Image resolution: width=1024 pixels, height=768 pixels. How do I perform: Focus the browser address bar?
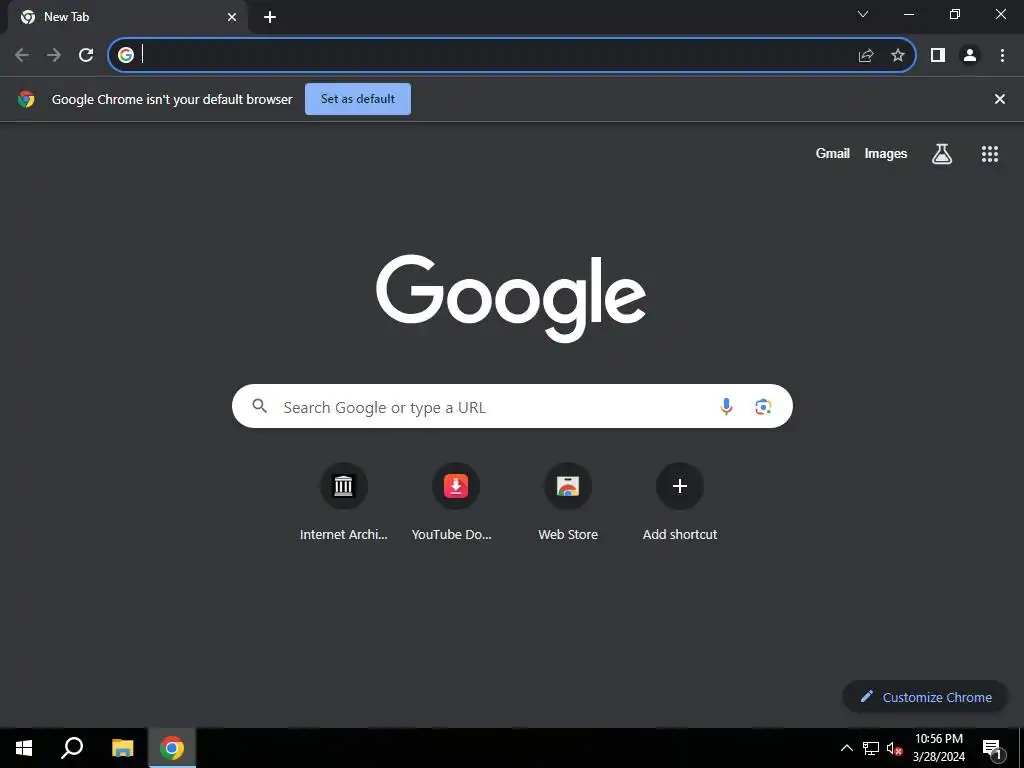[x=512, y=55]
